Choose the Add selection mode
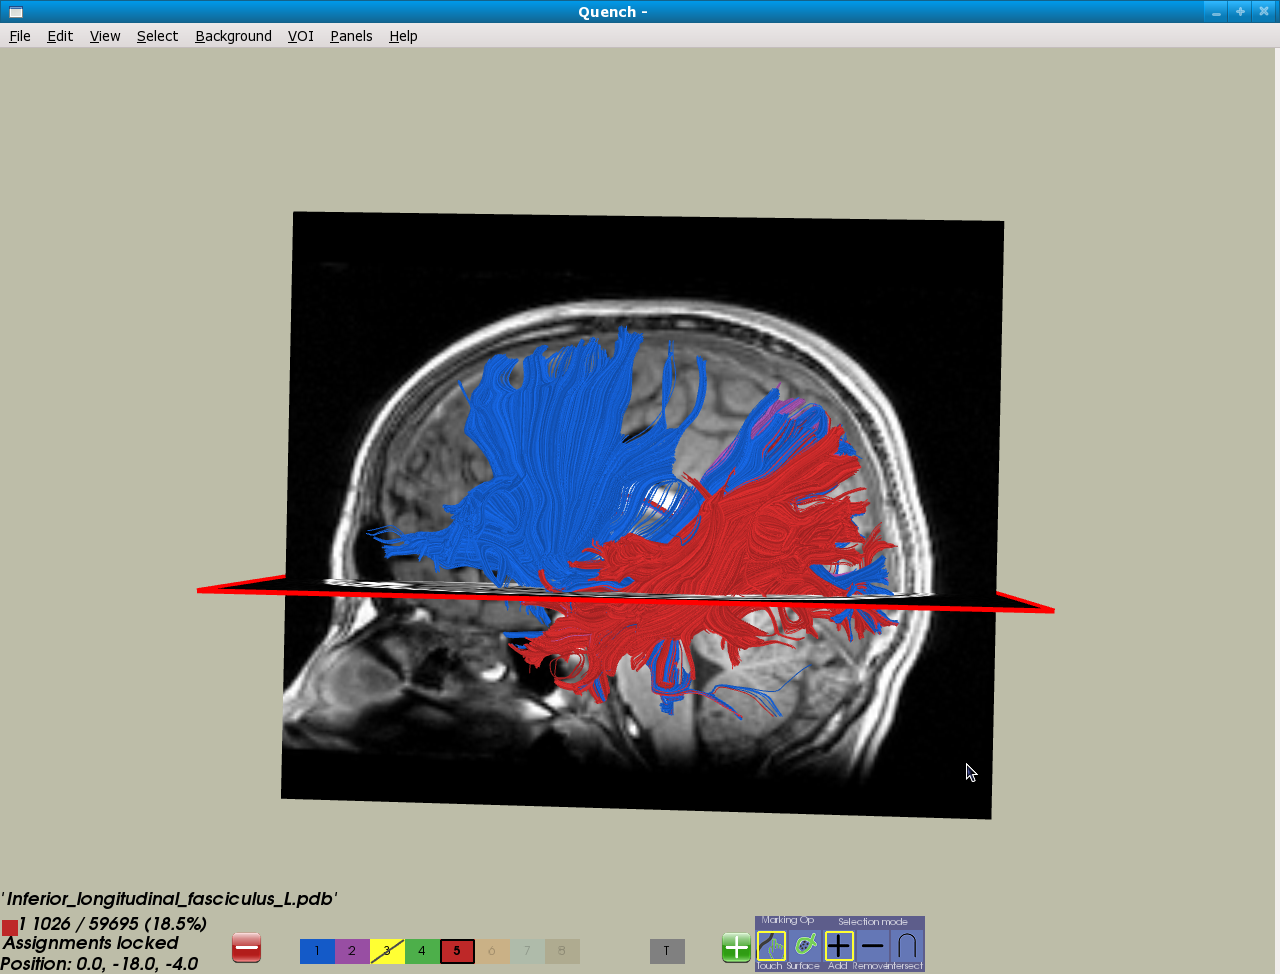This screenshot has height=974, width=1280. click(x=839, y=946)
